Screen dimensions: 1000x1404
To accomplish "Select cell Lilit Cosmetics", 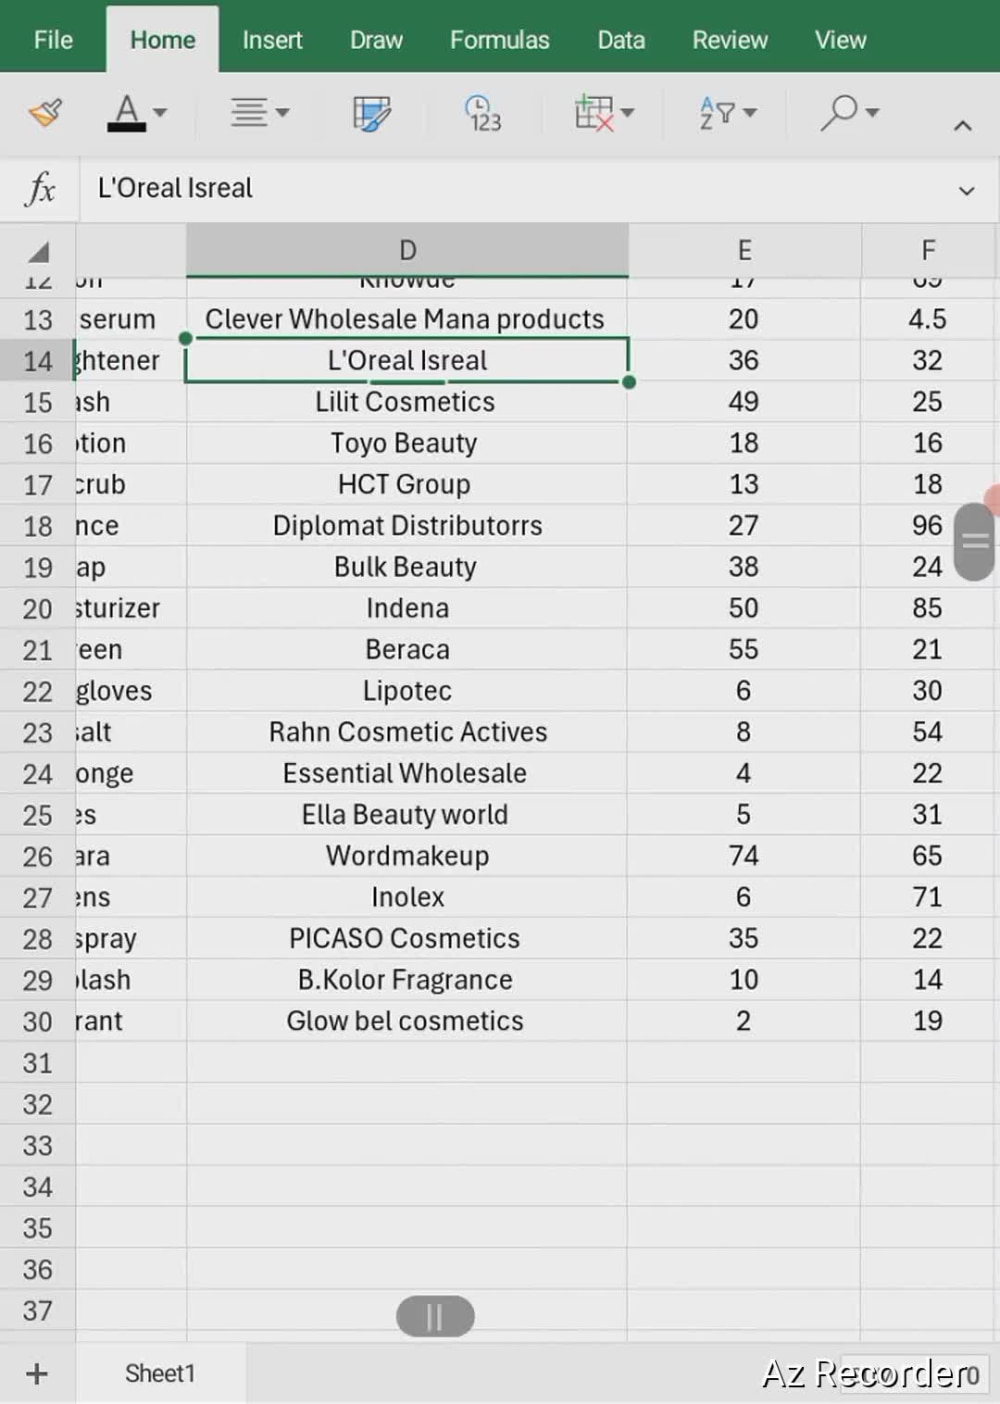I will pos(405,402).
